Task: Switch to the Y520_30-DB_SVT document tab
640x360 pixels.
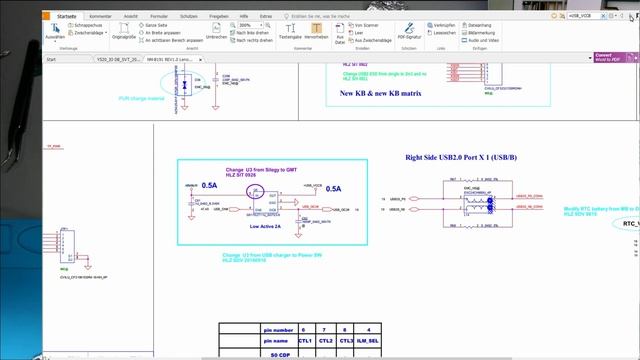Action: (x=118, y=60)
